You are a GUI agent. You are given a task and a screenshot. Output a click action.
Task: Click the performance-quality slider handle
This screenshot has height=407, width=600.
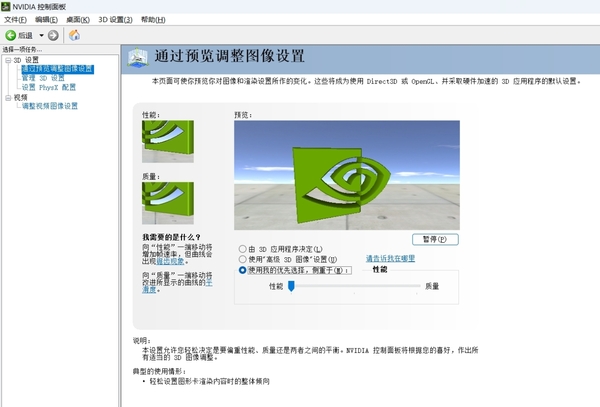[291, 286]
